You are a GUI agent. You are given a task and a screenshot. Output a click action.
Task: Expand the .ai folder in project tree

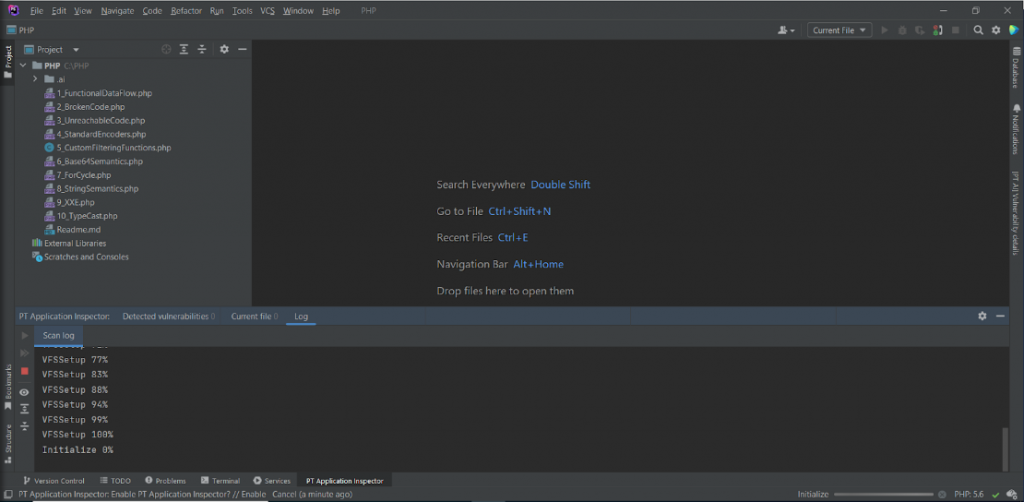click(35, 79)
